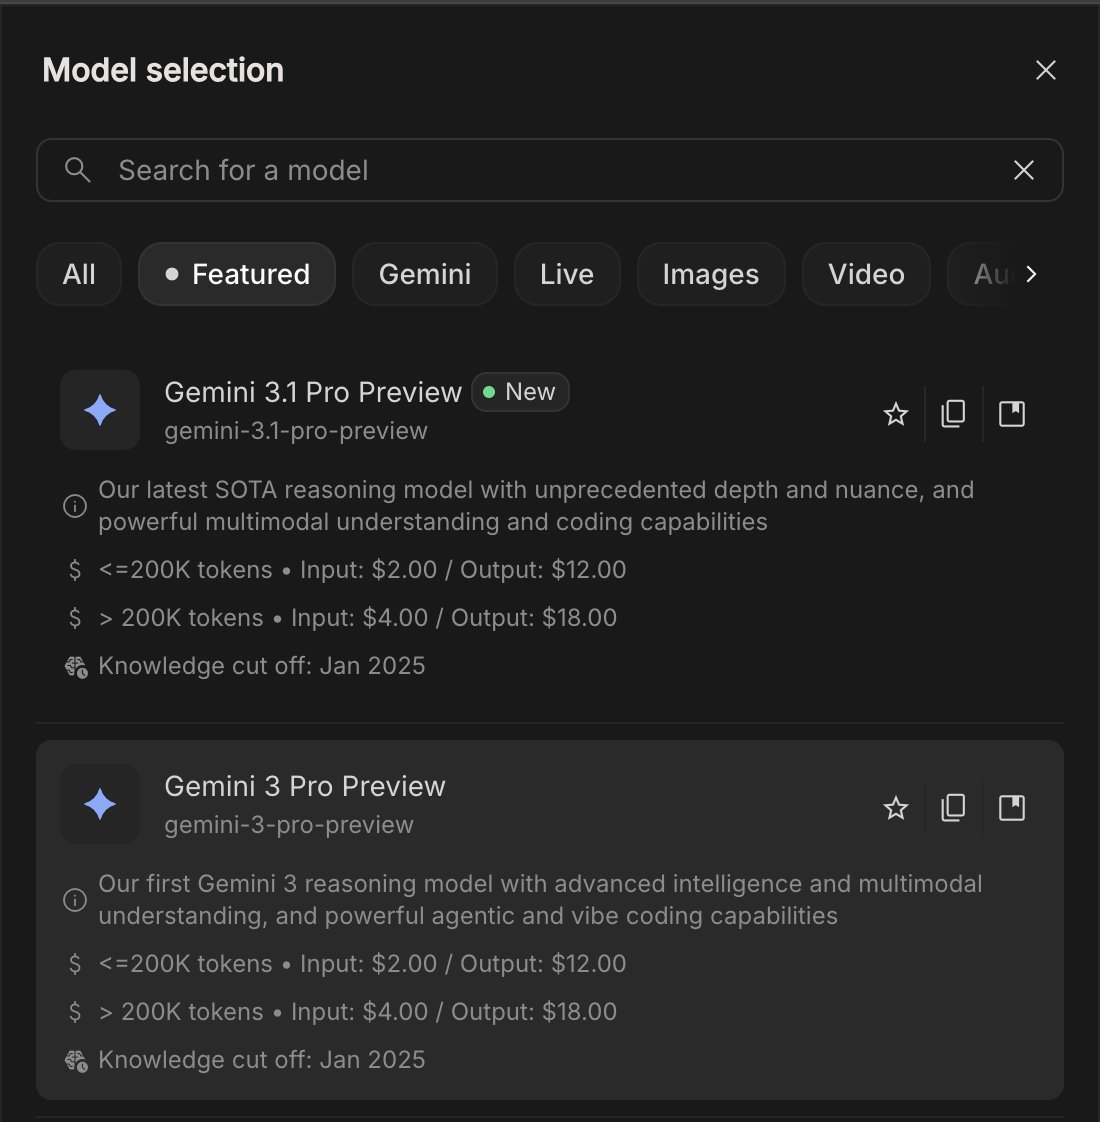Click the dollar icon beside Gemini 3 >200K pricing
Viewport: 1100px width, 1122px height.
click(x=75, y=1012)
